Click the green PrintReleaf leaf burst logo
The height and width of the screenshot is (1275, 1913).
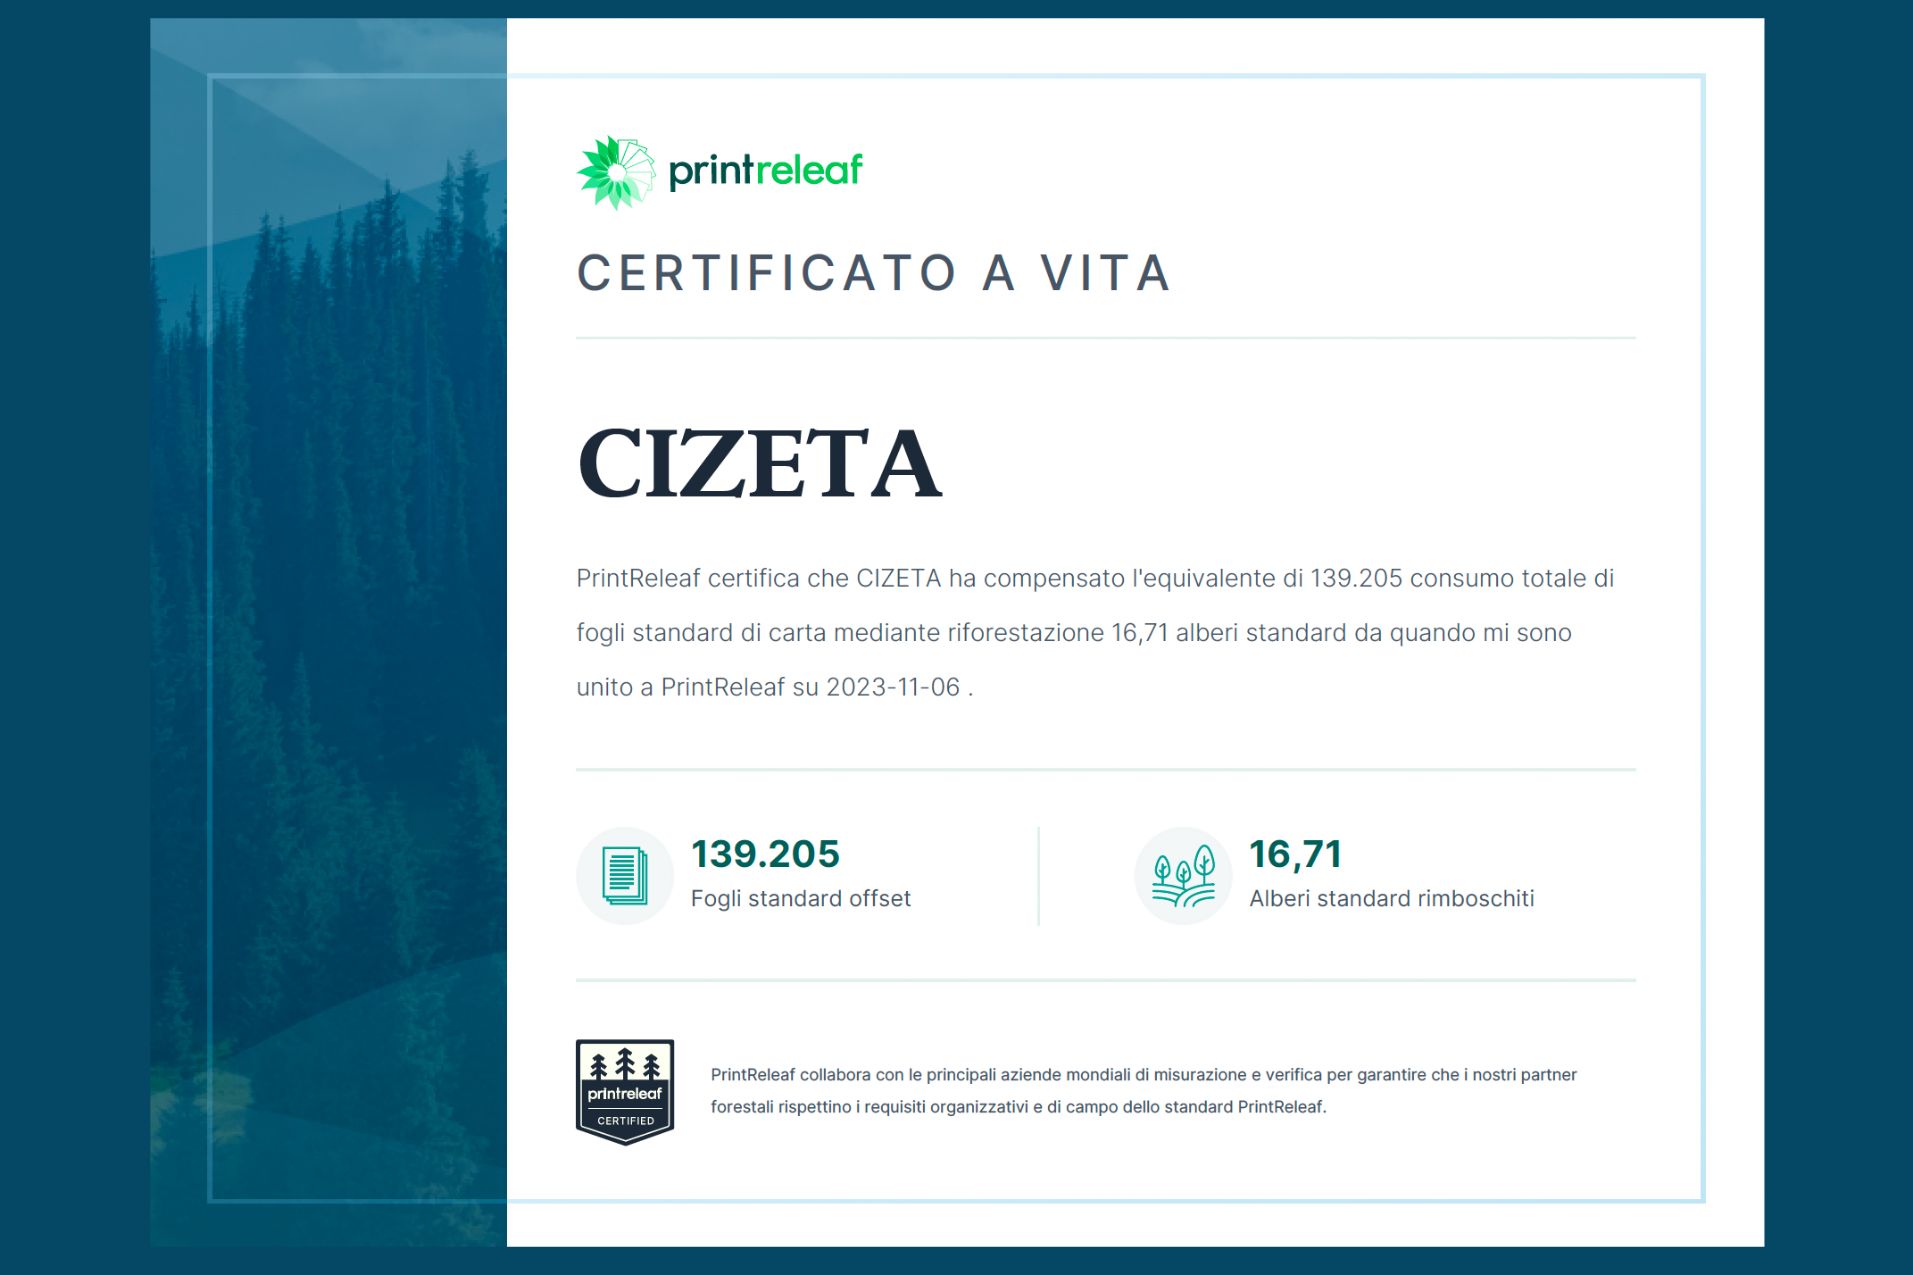coord(615,172)
